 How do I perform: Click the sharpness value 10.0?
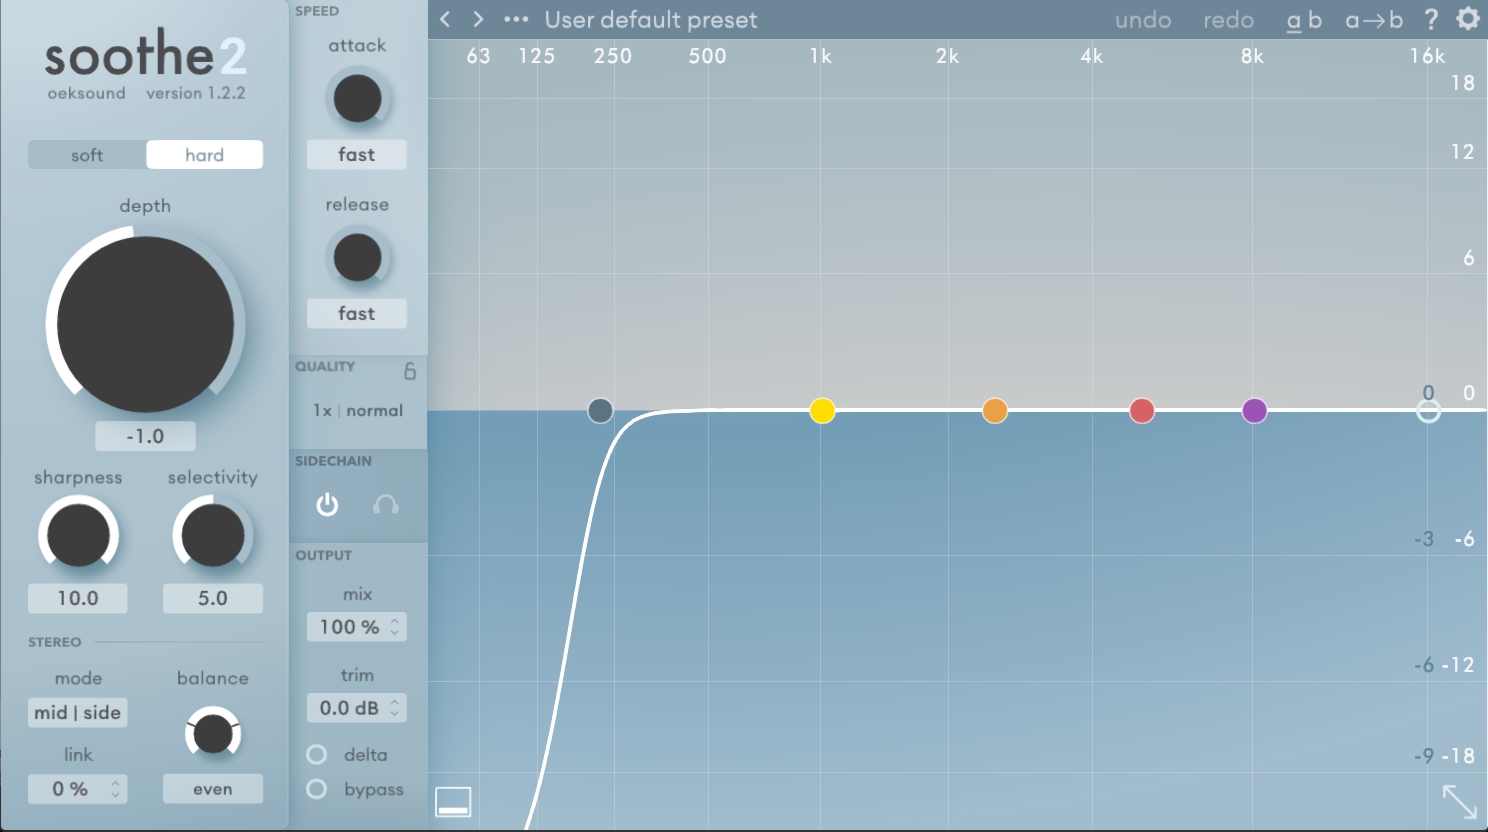(78, 598)
